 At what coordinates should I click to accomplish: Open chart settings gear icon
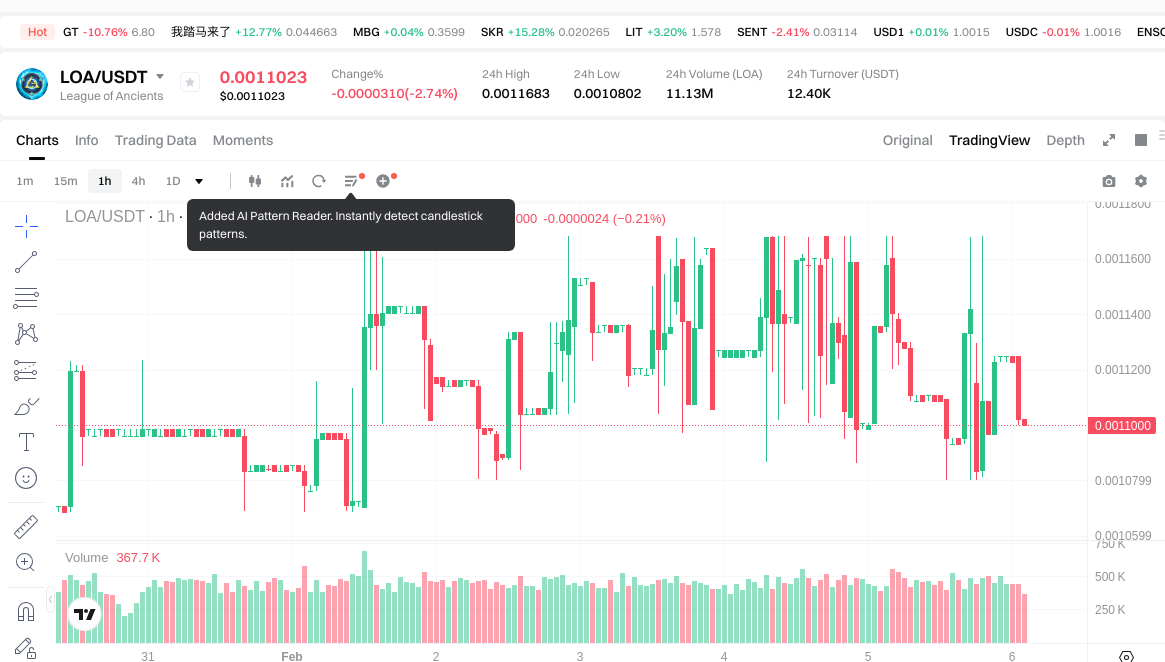coord(1140,181)
